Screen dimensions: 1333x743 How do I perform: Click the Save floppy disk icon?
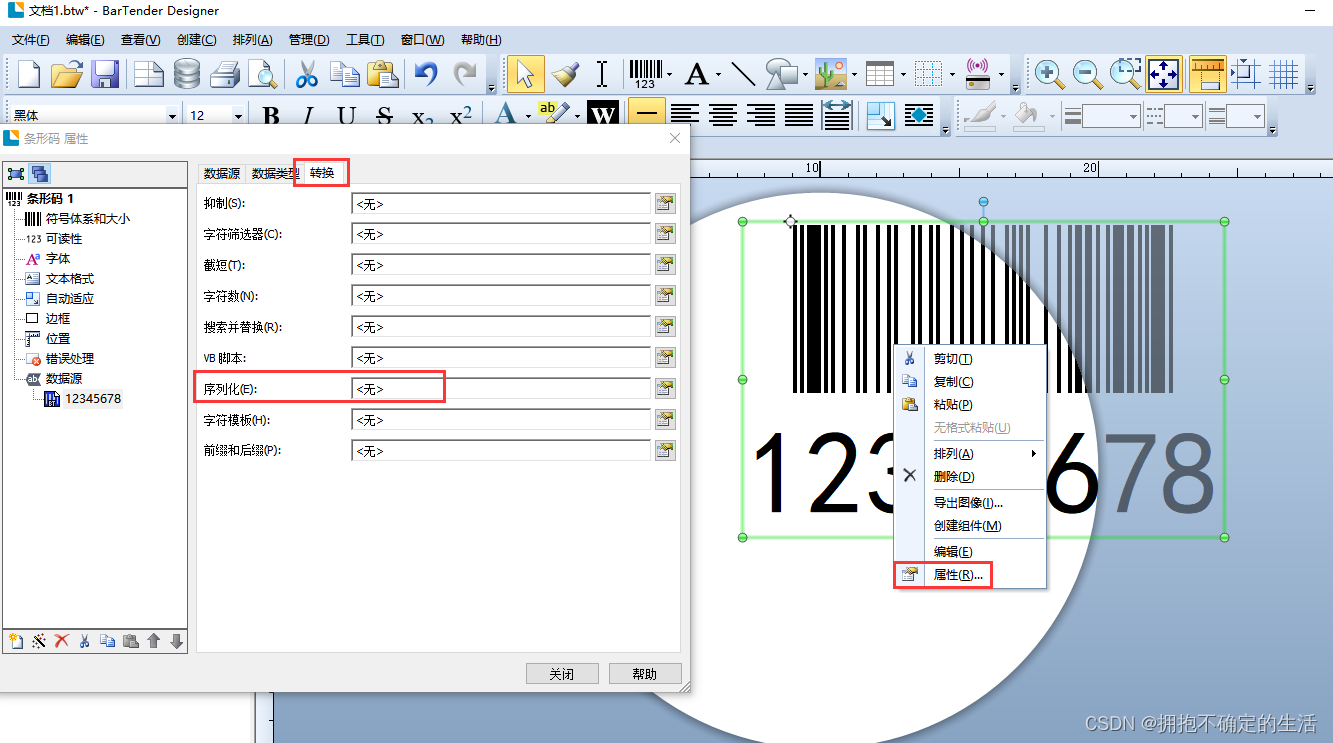click(x=105, y=74)
